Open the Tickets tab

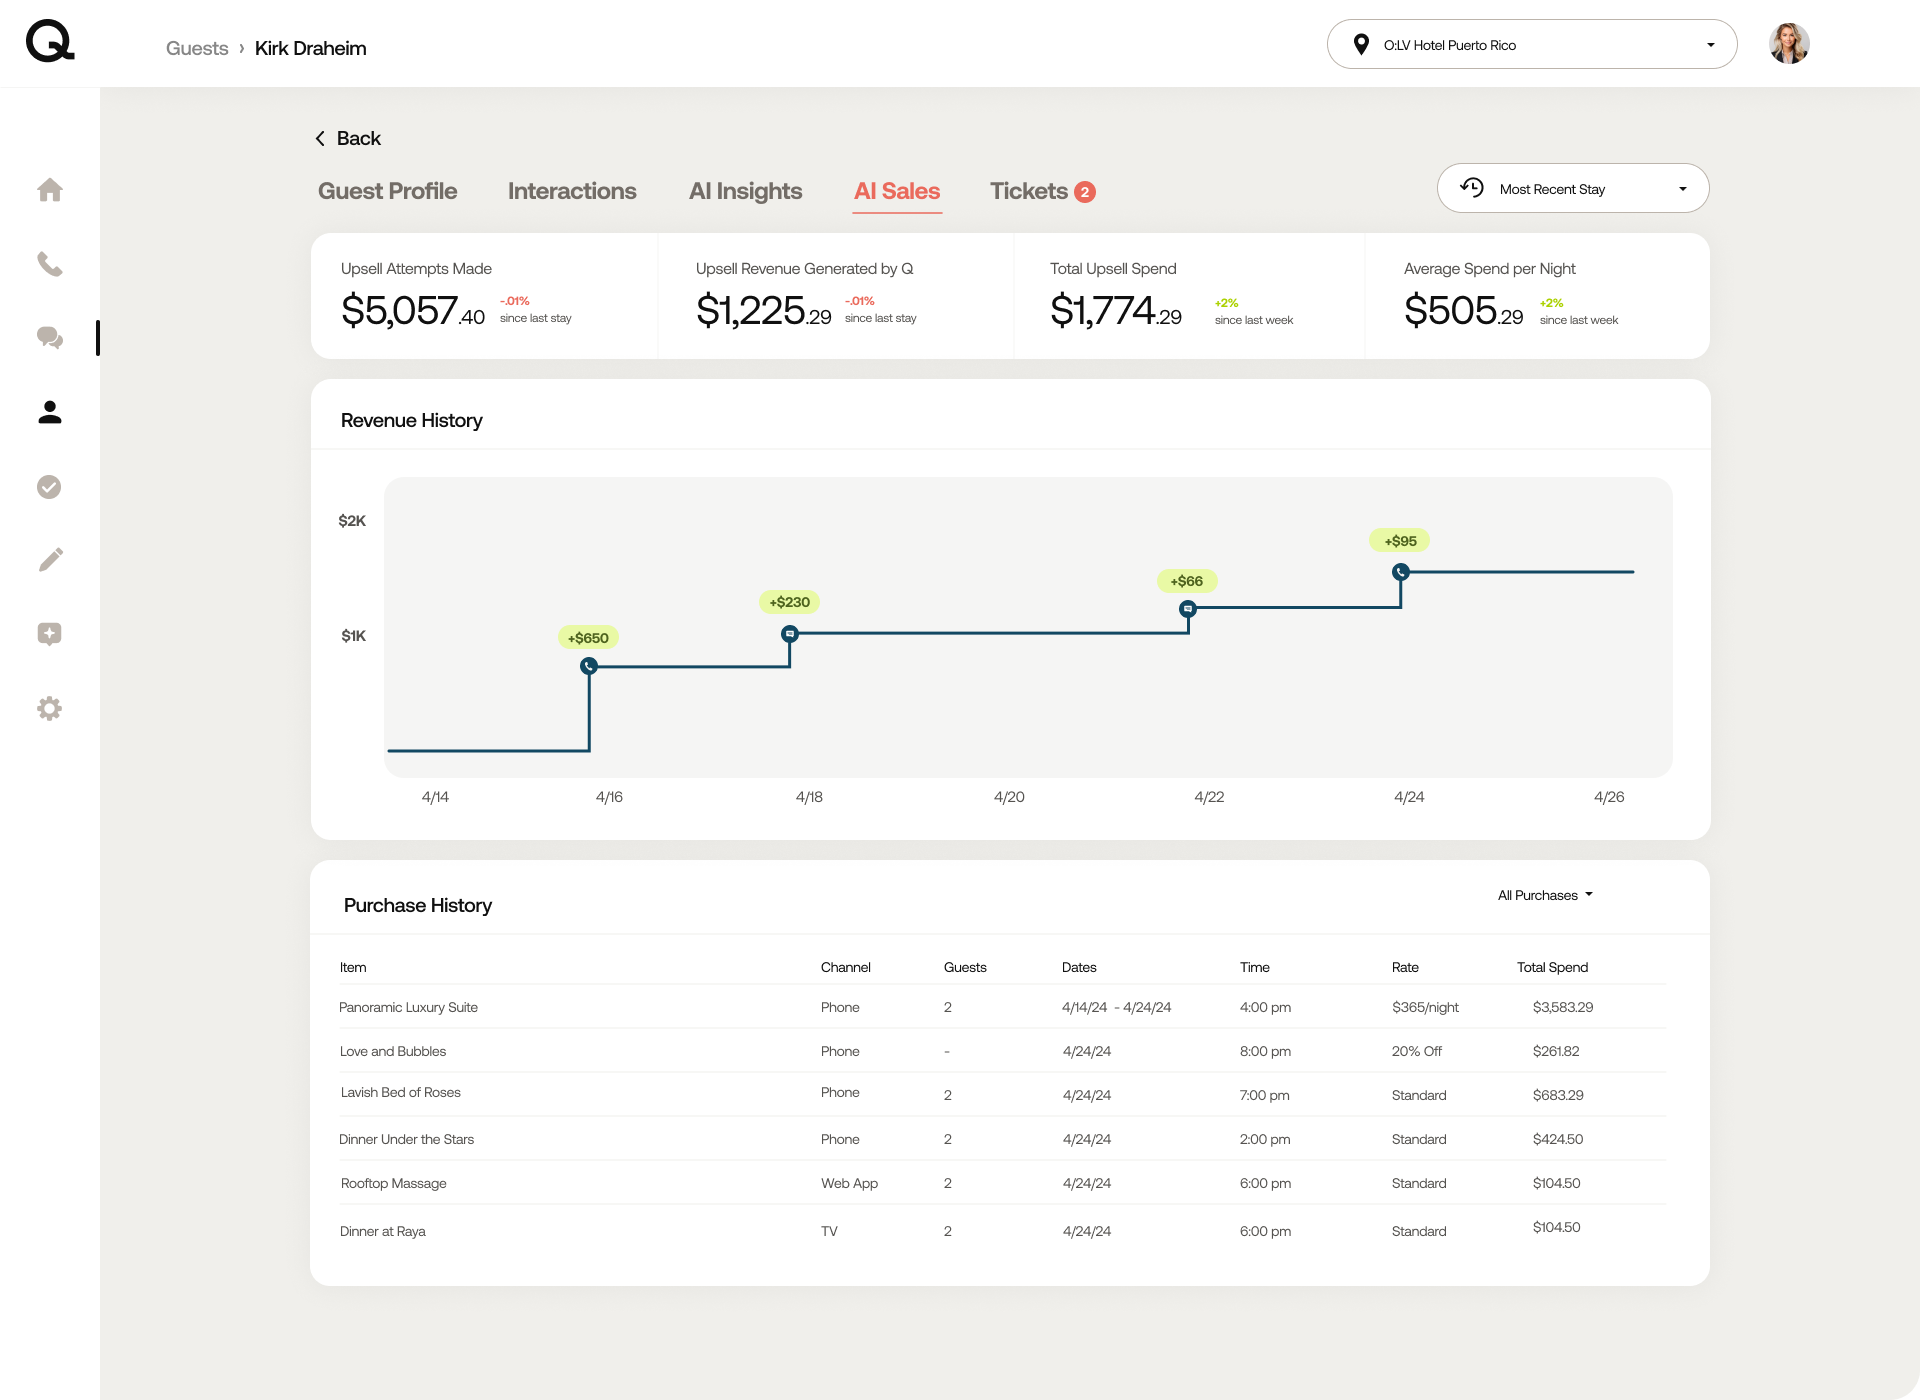tap(1041, 191)
